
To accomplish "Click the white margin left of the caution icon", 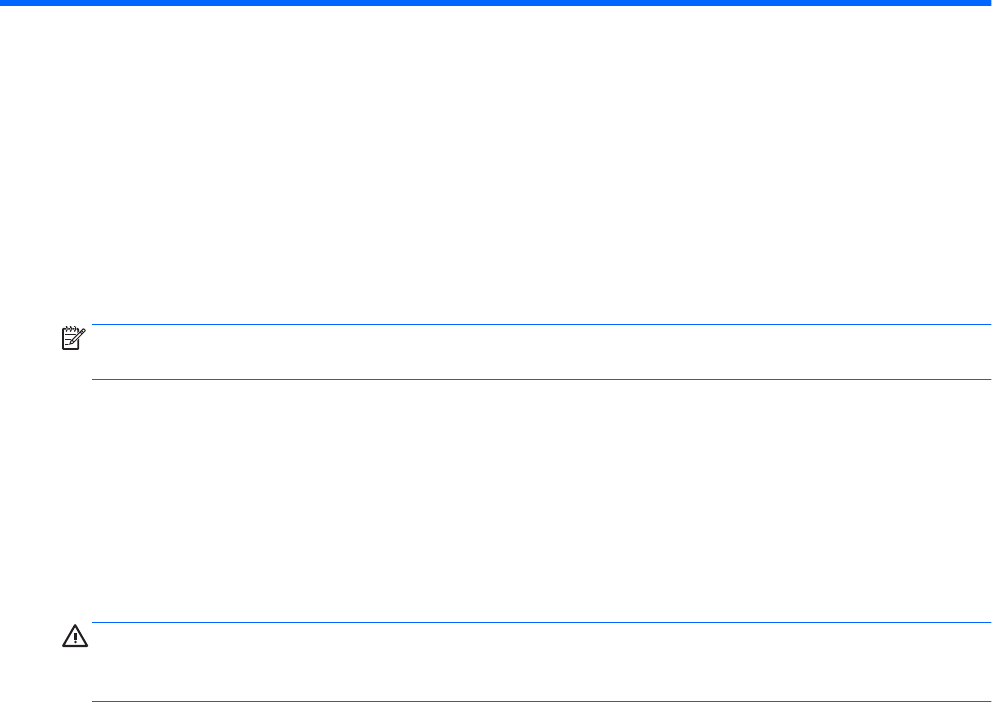I will [x=30, y=637].
